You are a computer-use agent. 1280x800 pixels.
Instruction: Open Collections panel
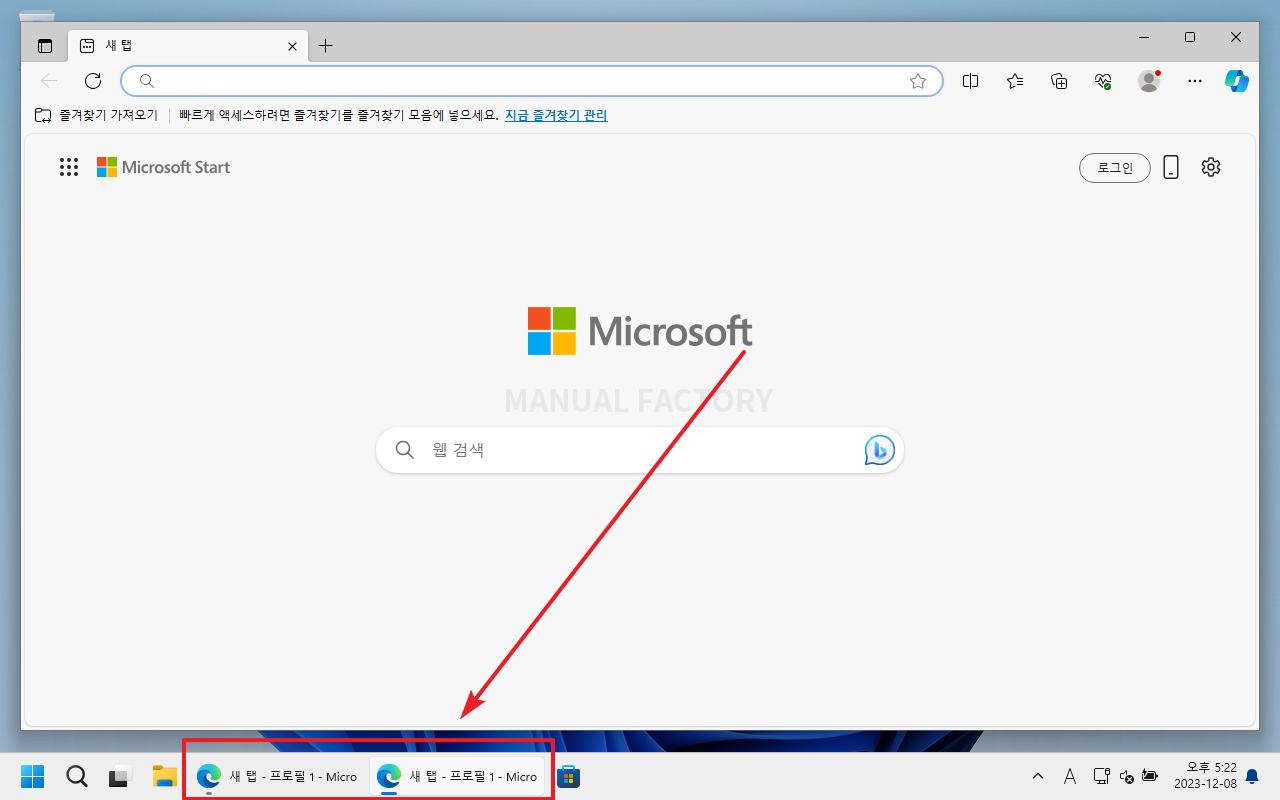coord(1060,81)
